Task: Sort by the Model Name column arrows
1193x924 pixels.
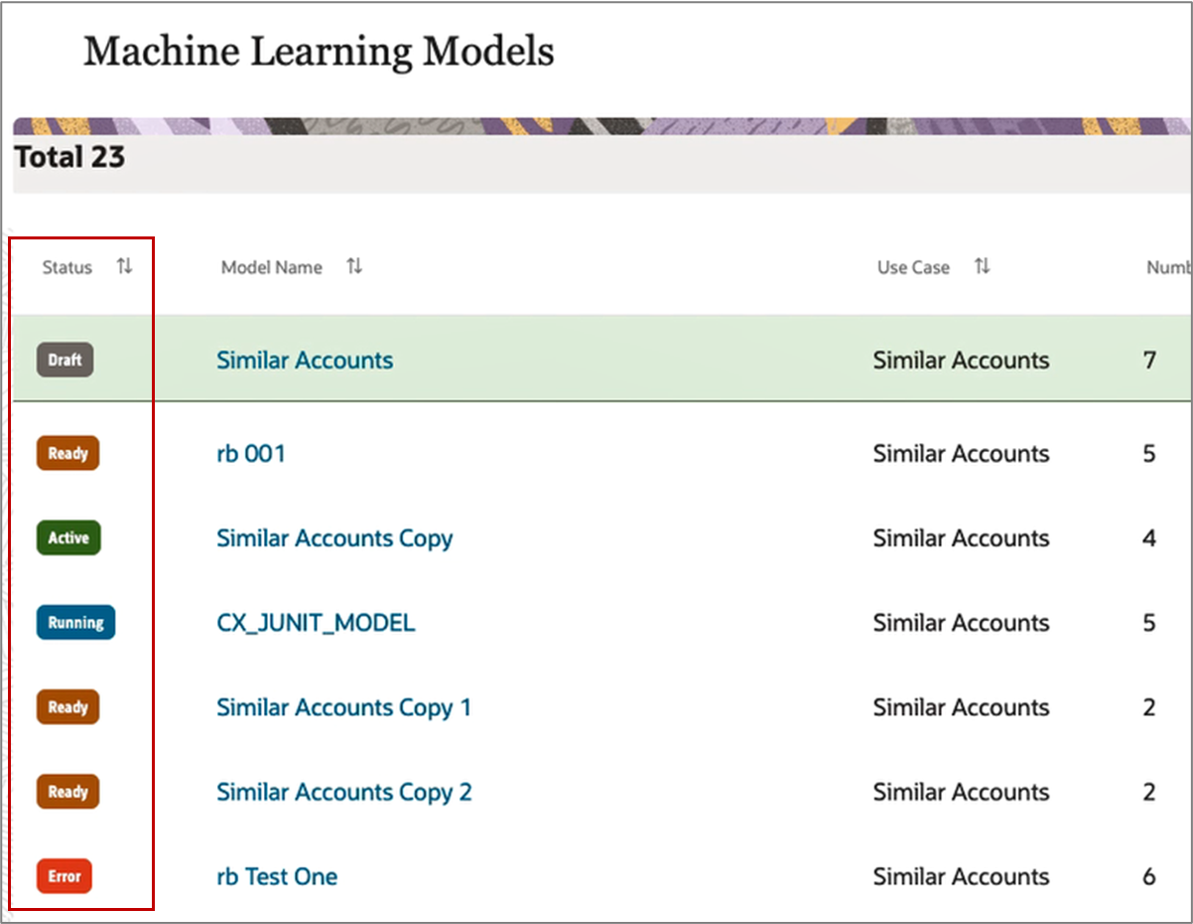Action: 355,266
